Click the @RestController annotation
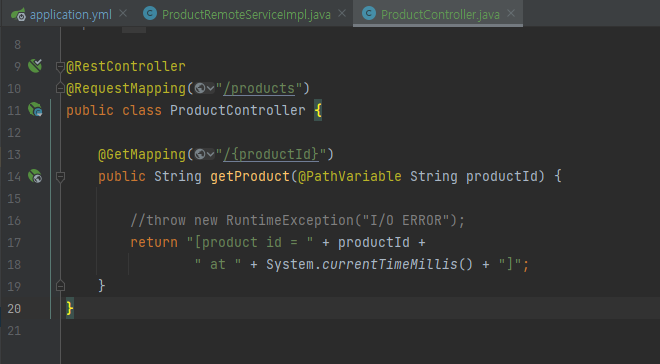 pos(126,66)
